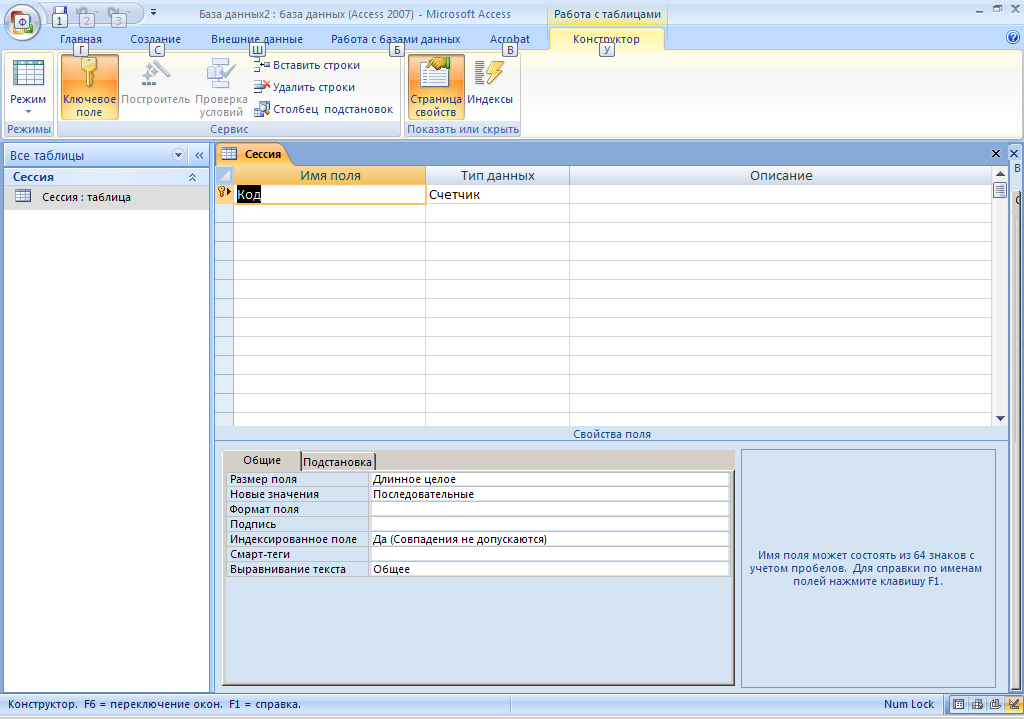Close the Сессия table document

[995, 153]
